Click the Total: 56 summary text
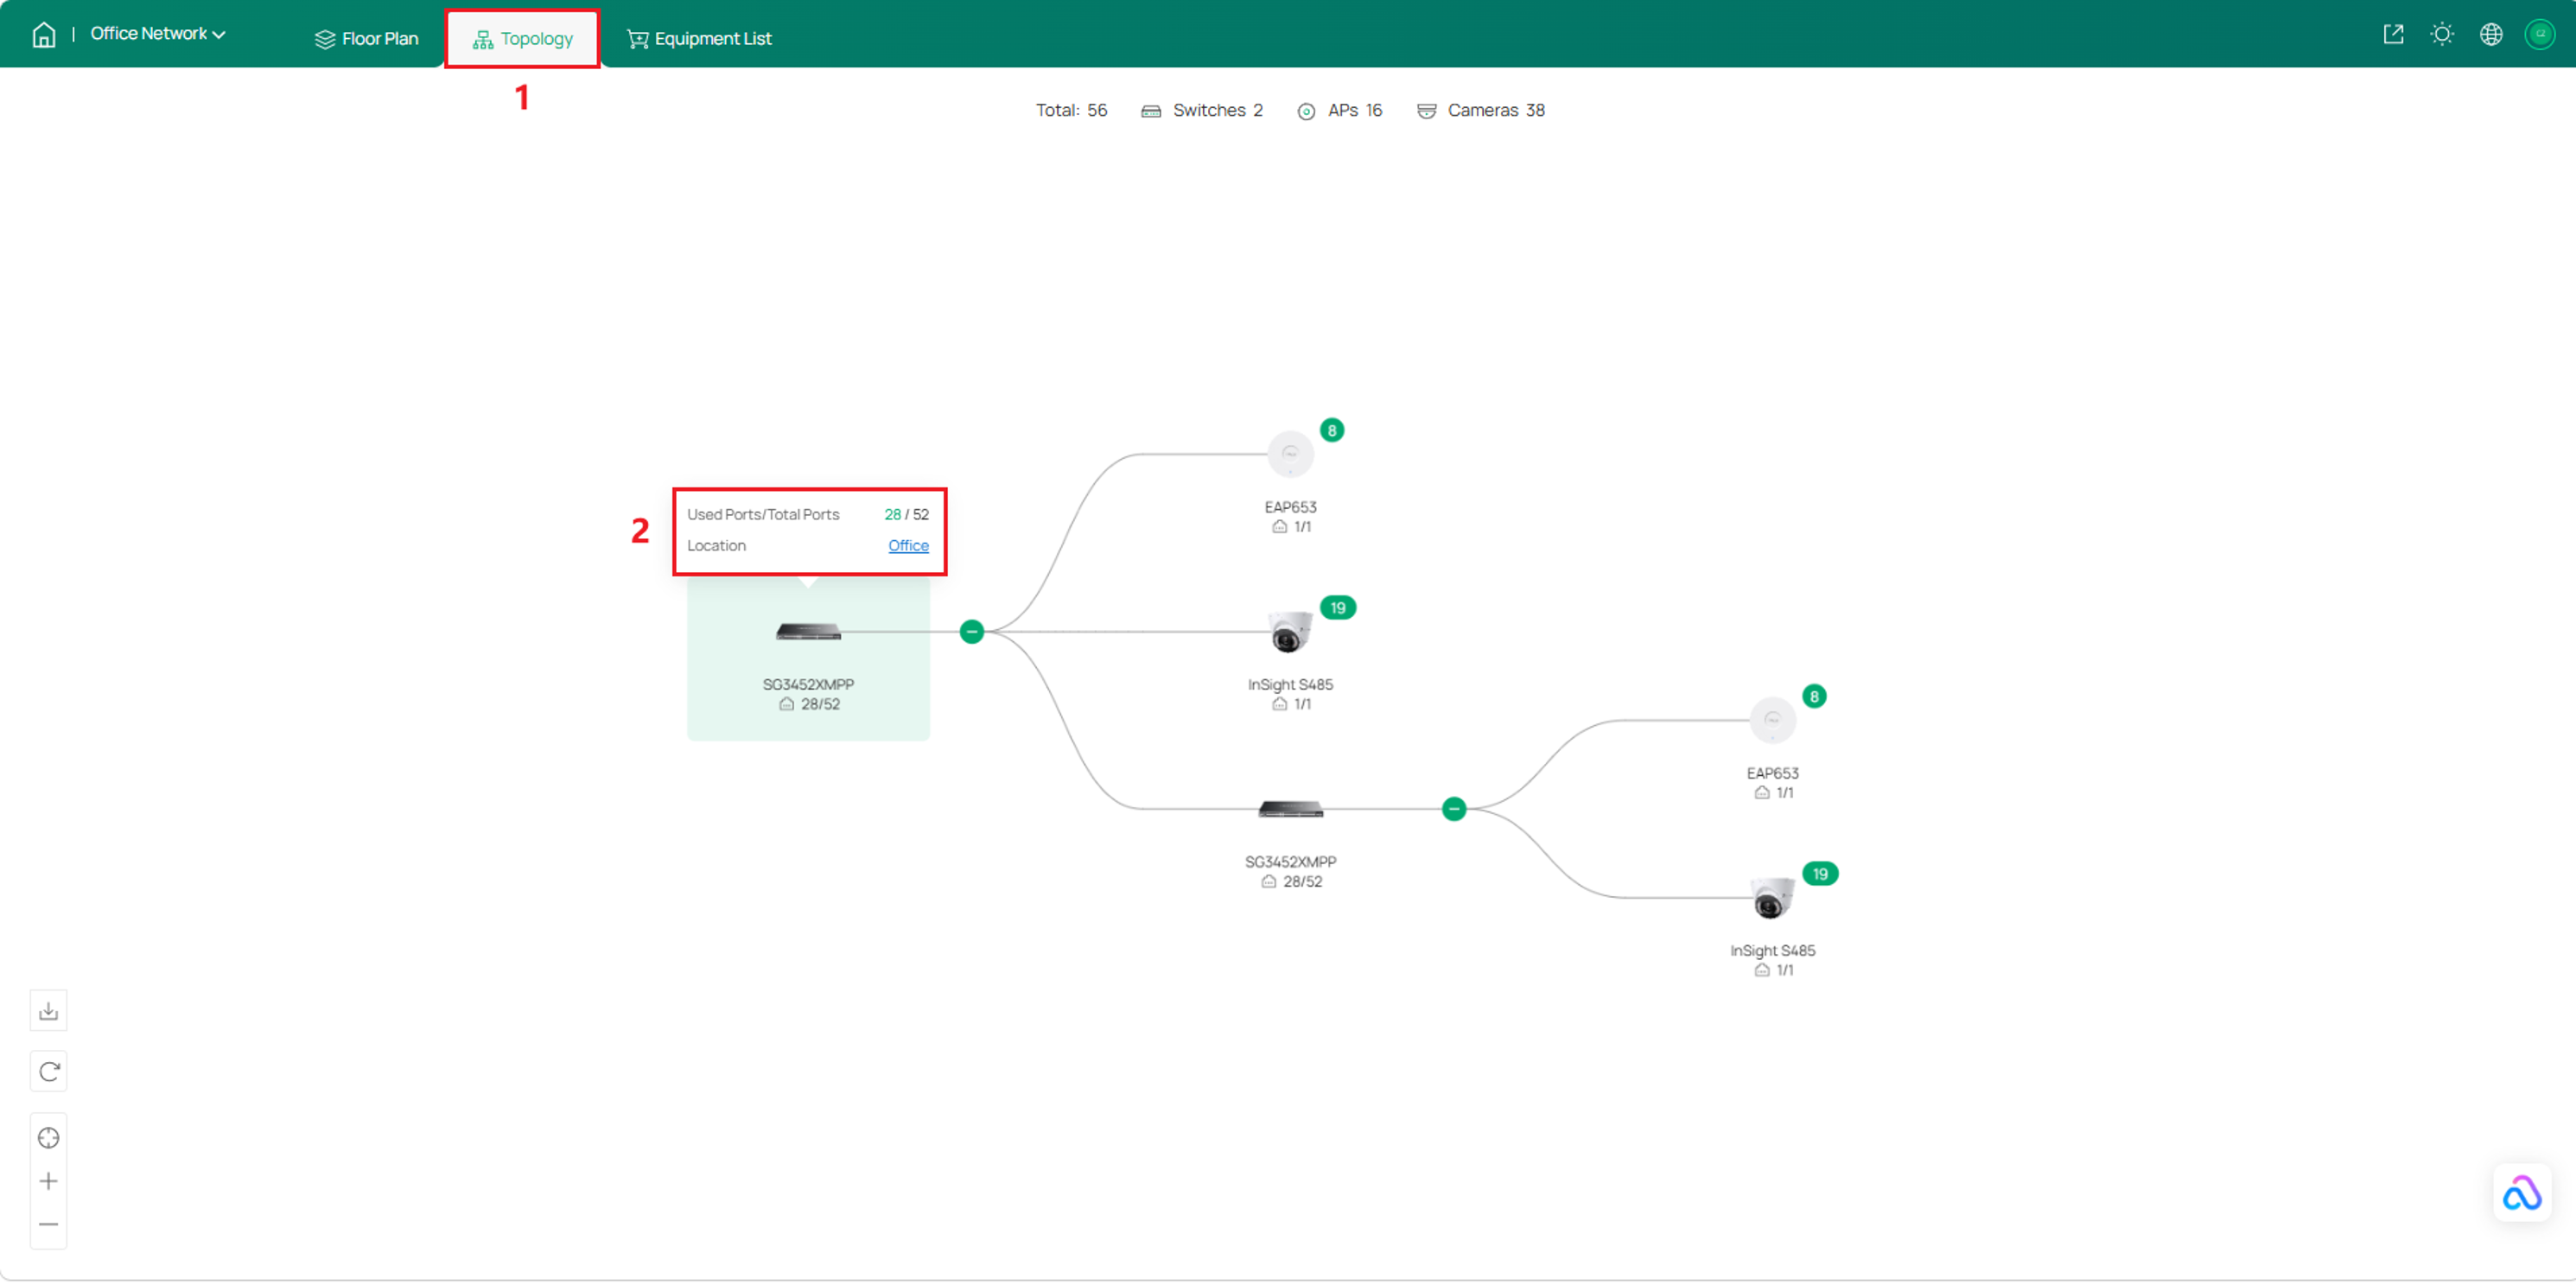This screenshot has width=2576, height=1285. (x=1071, y=110)
